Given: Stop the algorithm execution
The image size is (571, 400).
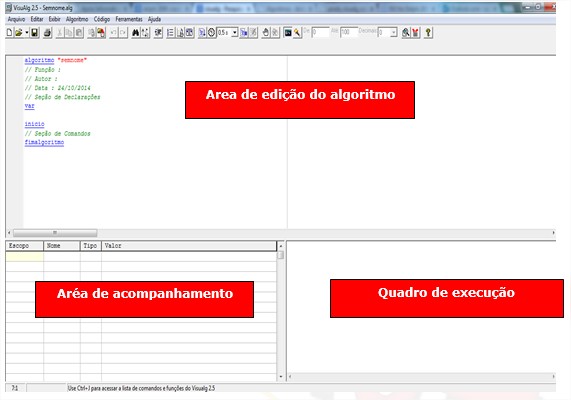Looking at the screenshot, I should tap(253, 33).
